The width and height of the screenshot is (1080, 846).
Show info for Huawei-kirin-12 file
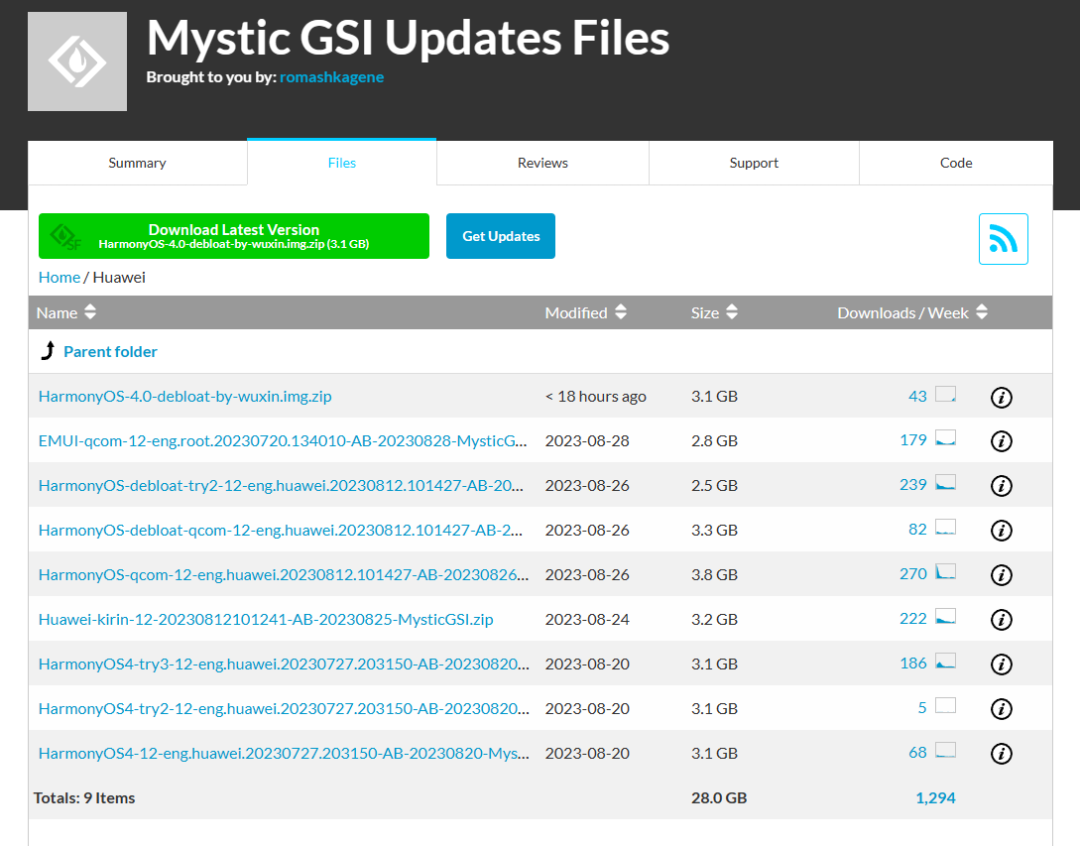pos(1001,620)
